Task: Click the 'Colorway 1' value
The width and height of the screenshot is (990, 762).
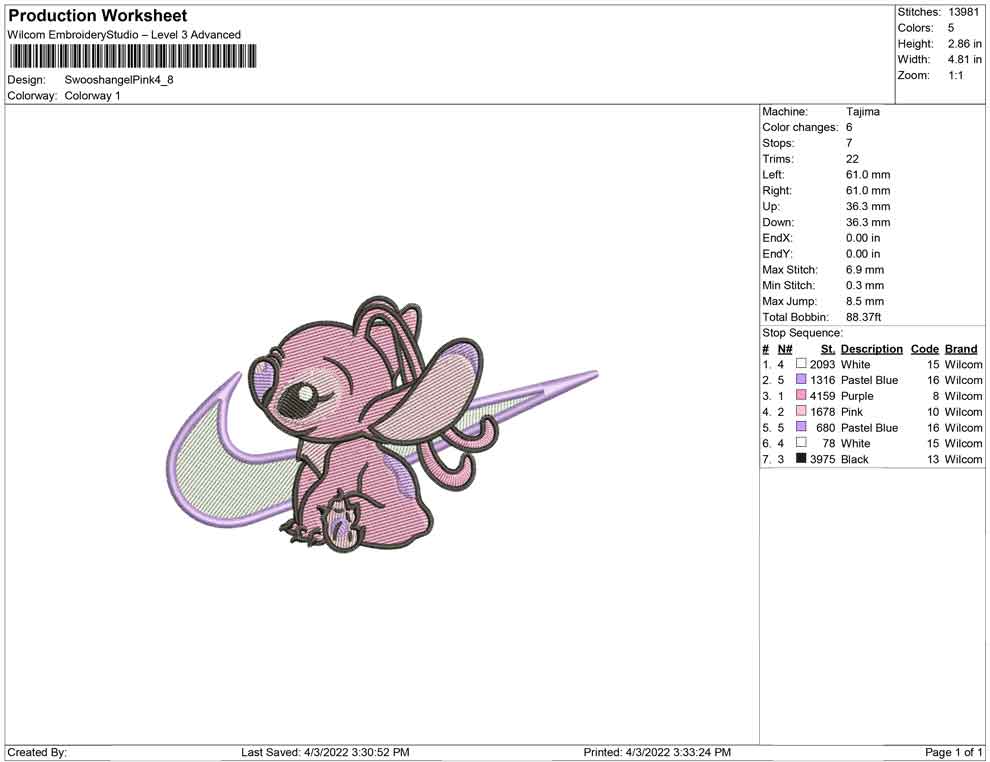Action: [92, 96]
